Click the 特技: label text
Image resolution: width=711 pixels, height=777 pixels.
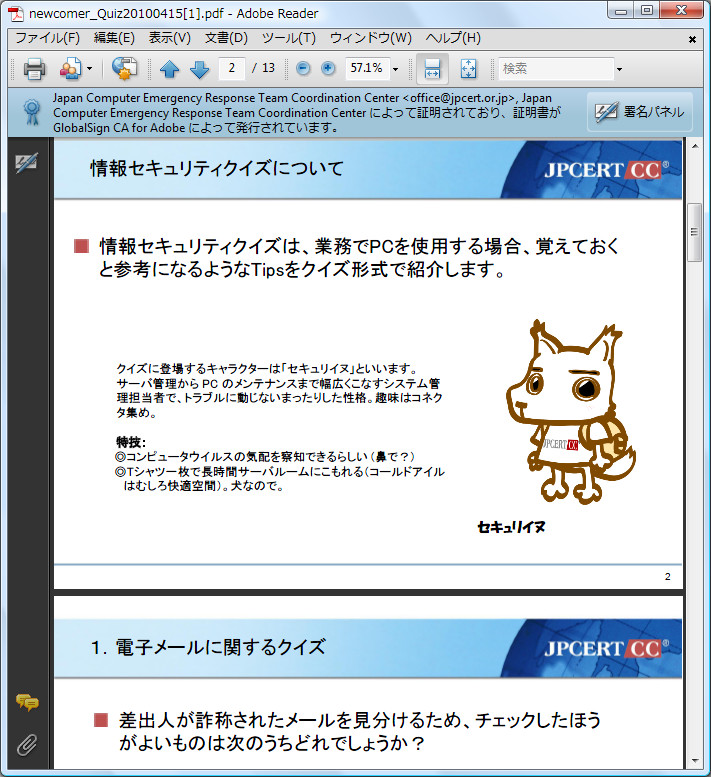click(131, 442)
